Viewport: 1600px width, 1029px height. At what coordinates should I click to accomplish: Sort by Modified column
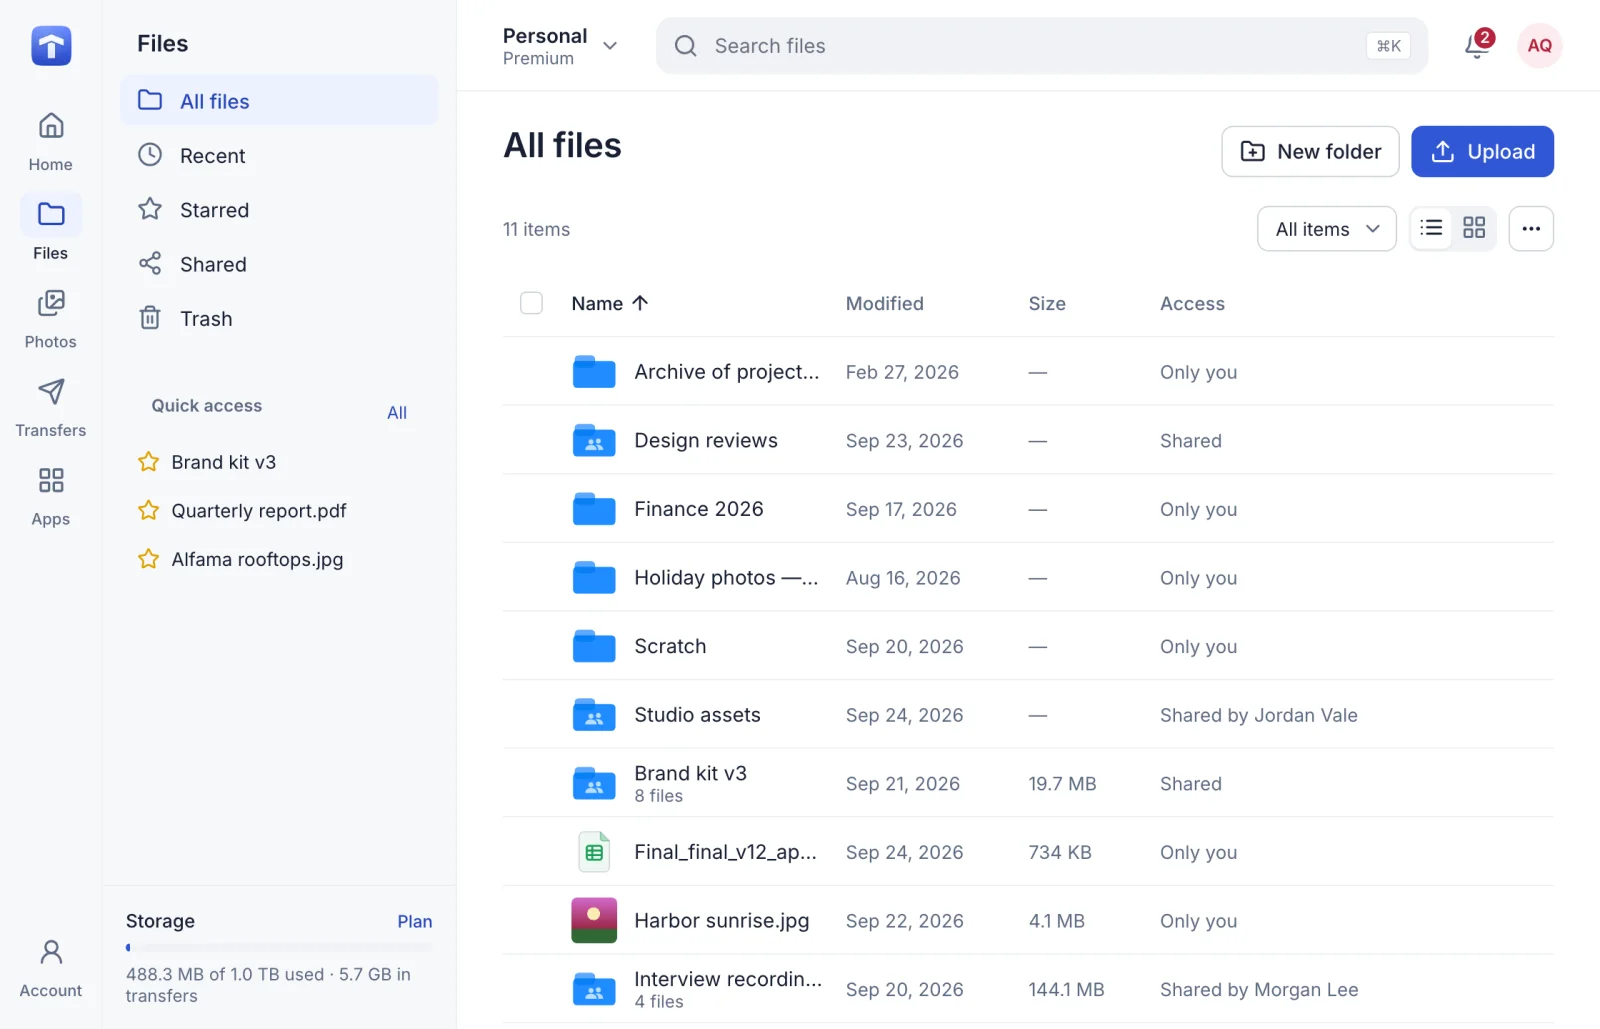click(885, 303)
